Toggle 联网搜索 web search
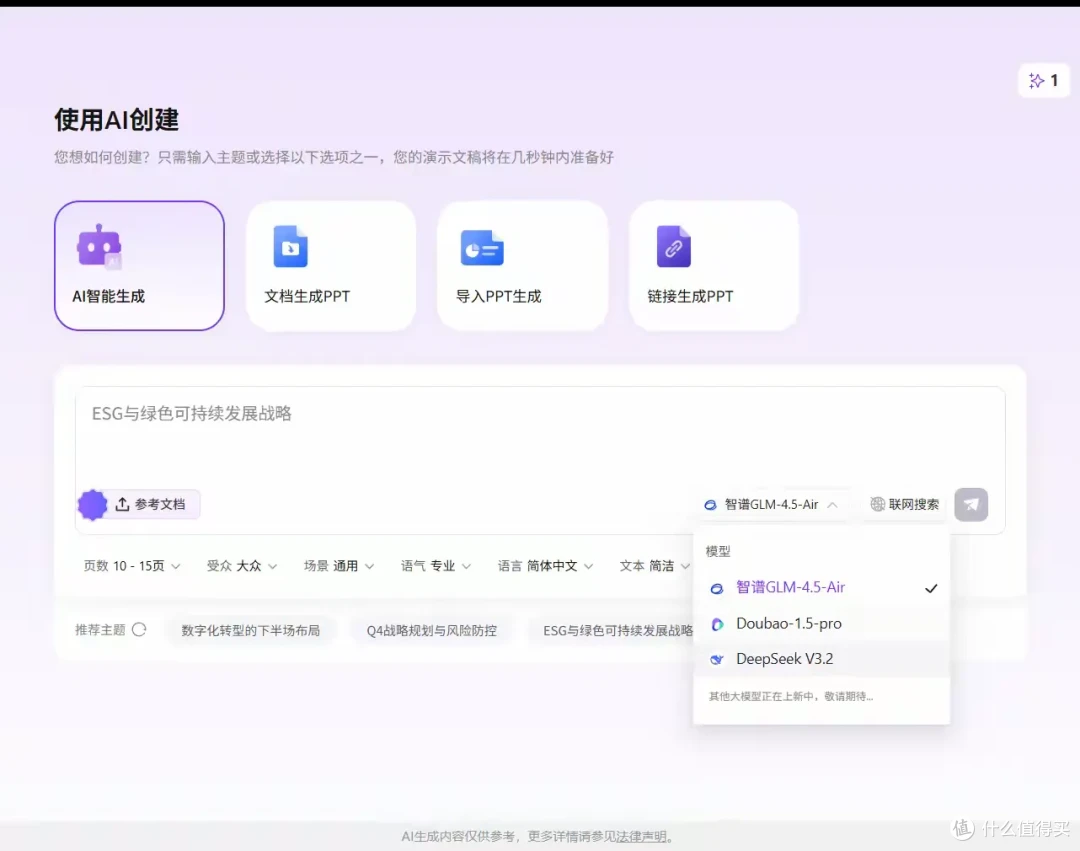Image resolution: width=1080 pixels, height=851 pixels. point(904,505)
